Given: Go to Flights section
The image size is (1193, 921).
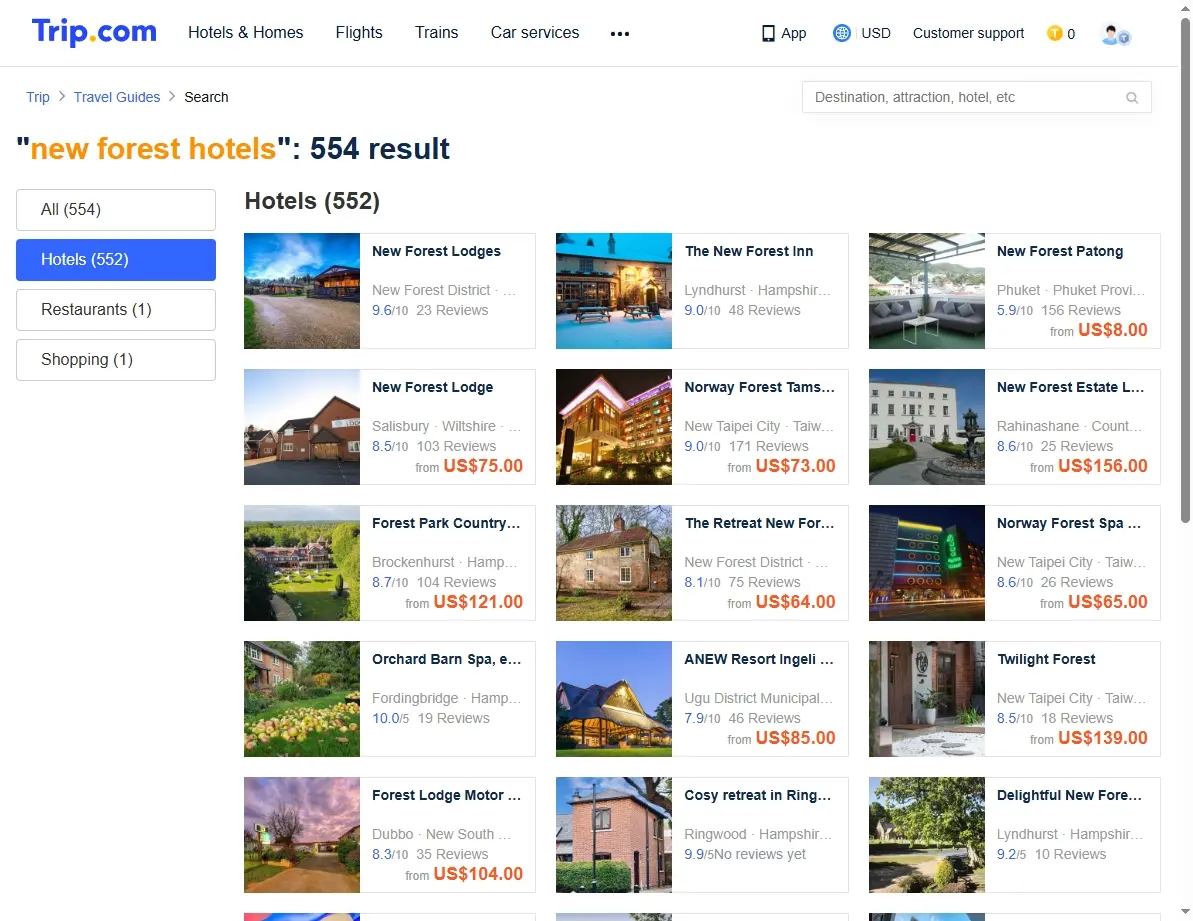Looking at the screenshot, I should (x=359, y=33).
